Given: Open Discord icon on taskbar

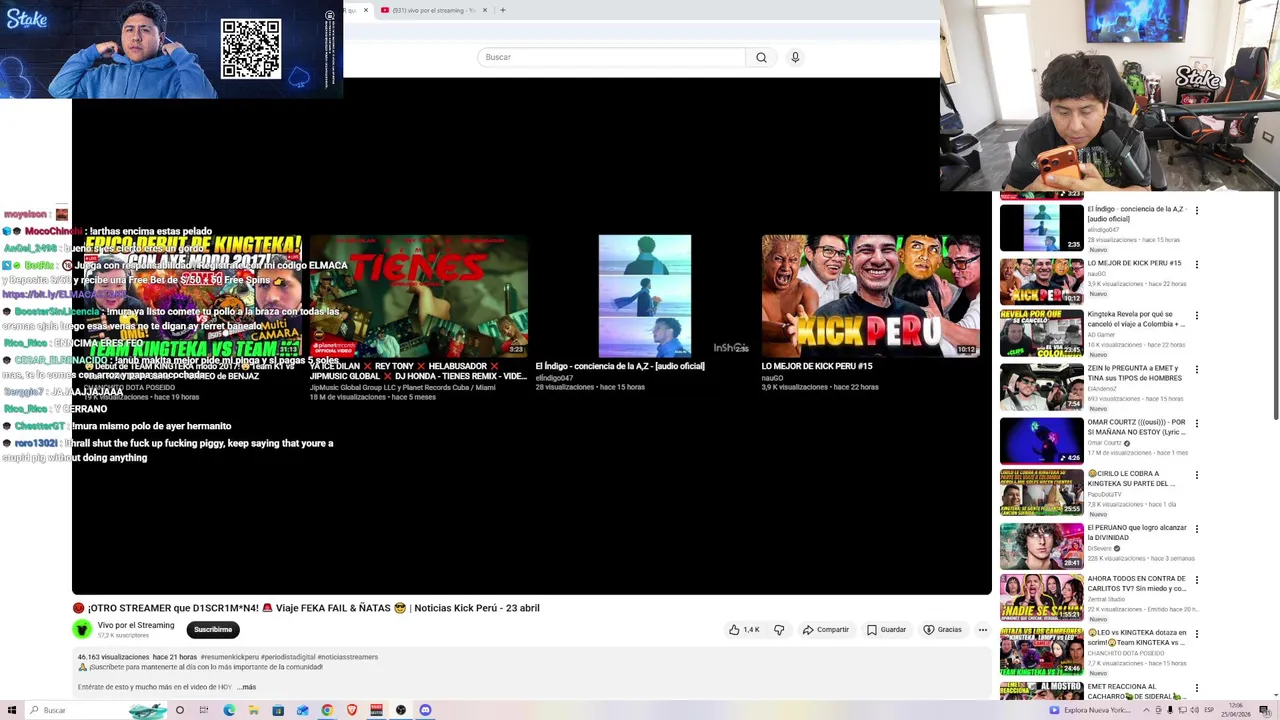Looking at the screenshot, I should click(425, 710).
